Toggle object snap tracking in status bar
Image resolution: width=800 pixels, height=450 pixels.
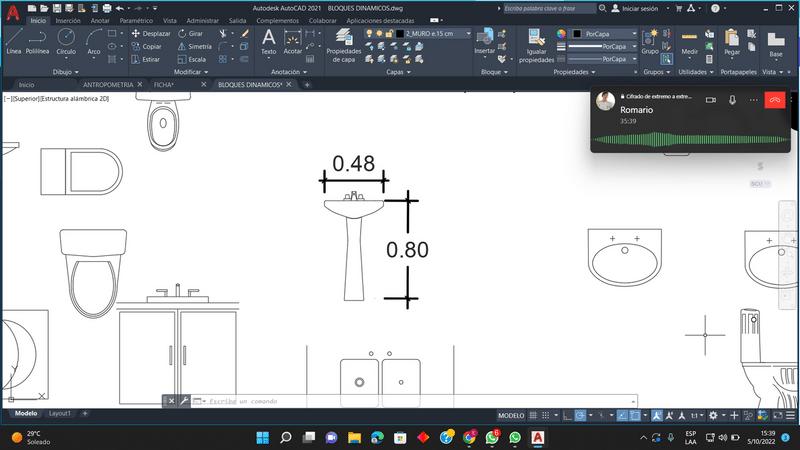(622, 415)
